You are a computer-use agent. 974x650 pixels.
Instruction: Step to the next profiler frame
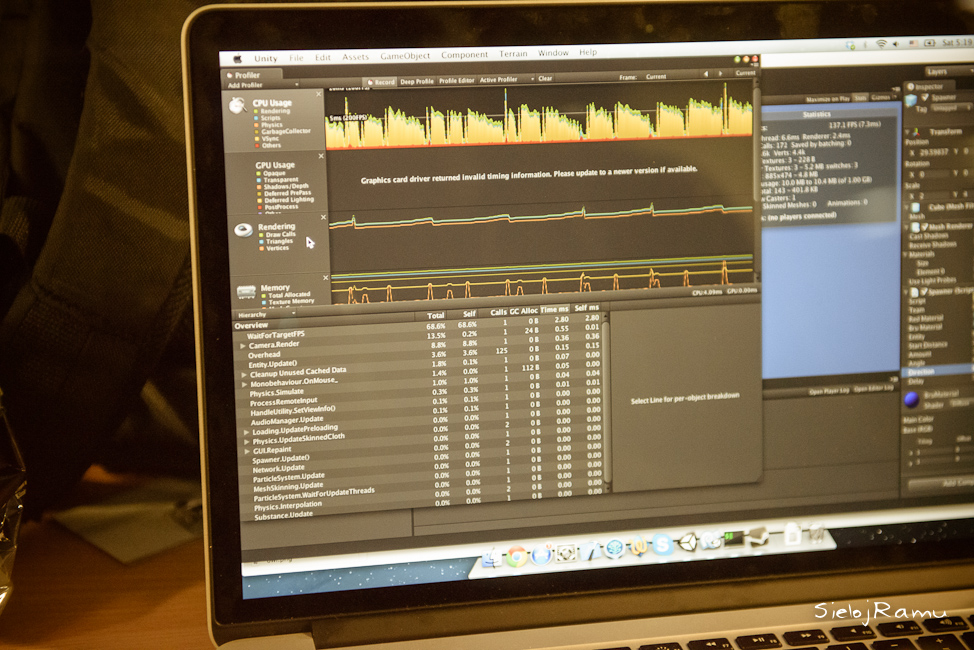coord(721,73)
